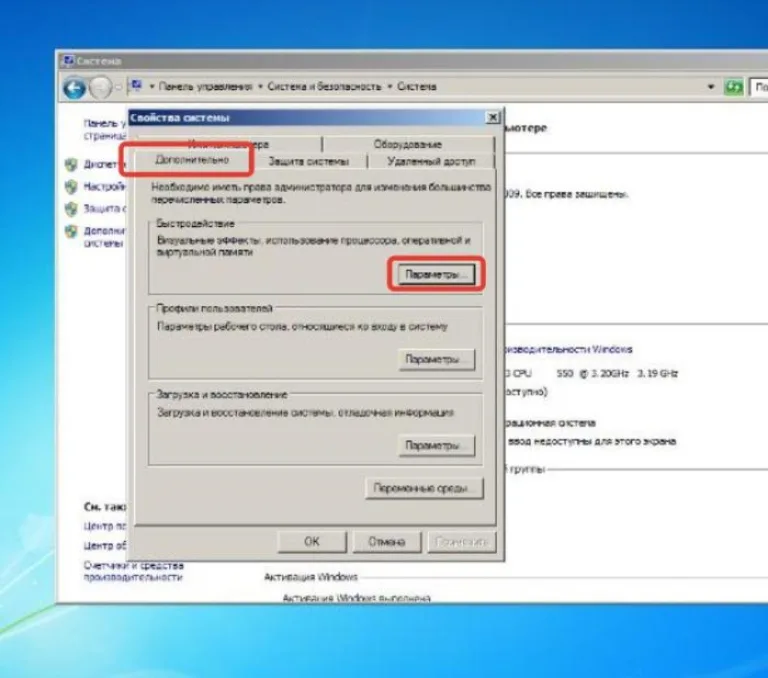768x678 pixels.
Task: Open Параметры for Профили пользователей
Action: click(436, 359)
